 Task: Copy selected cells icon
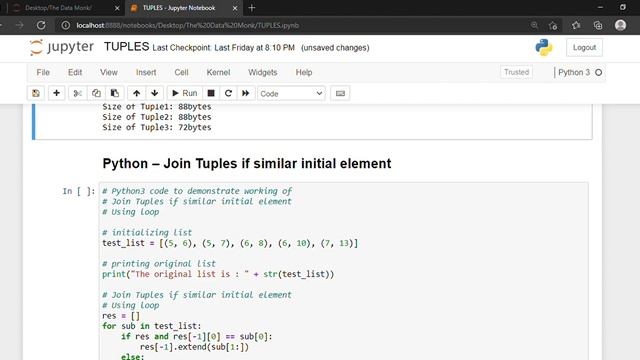pos(96,93)
